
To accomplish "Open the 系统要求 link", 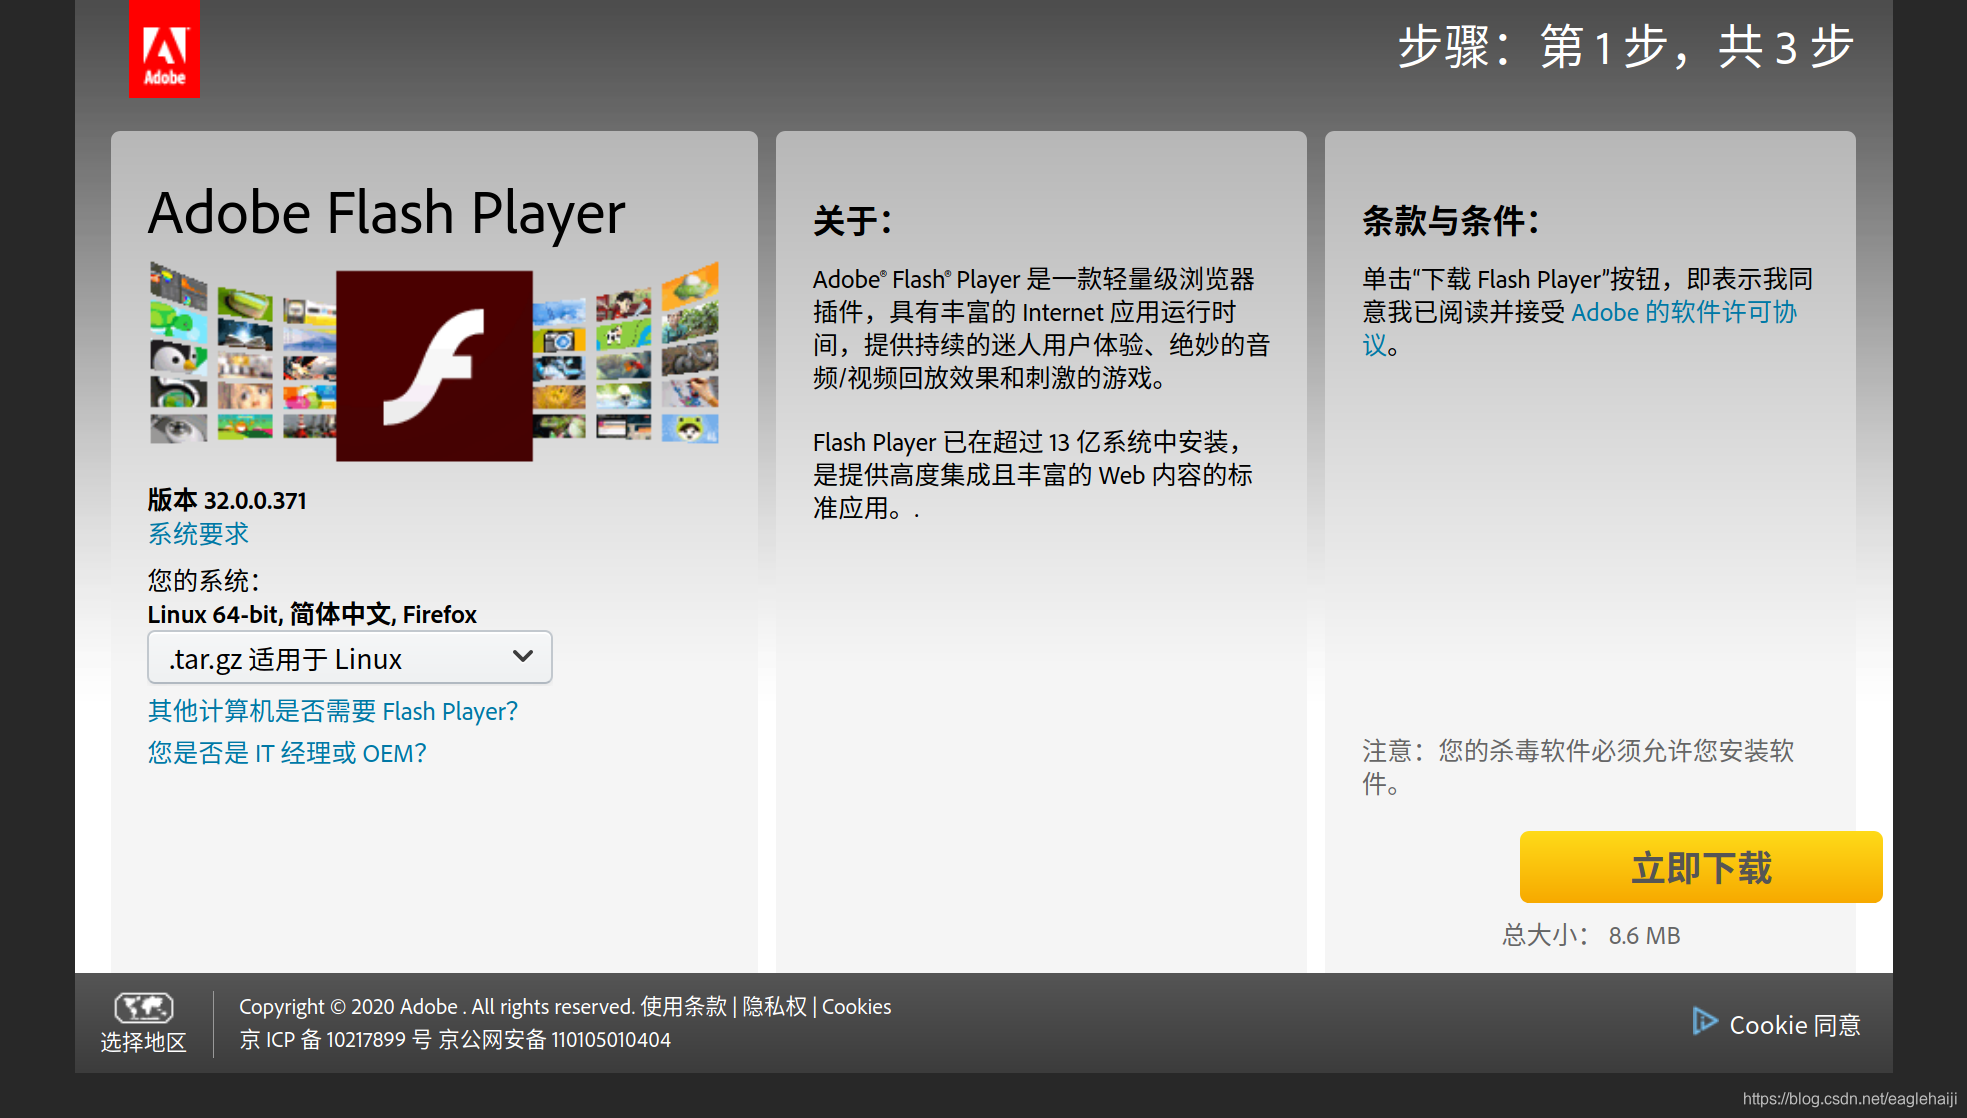I will point(198,534).
